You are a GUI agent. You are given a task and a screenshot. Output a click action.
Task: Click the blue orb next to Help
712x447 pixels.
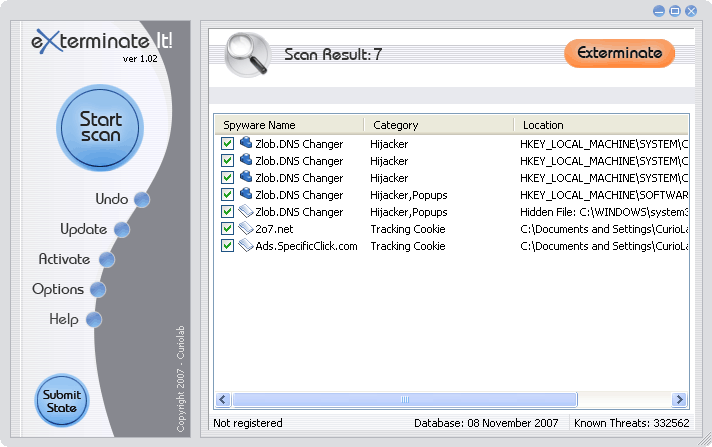(x=93, y=320)
